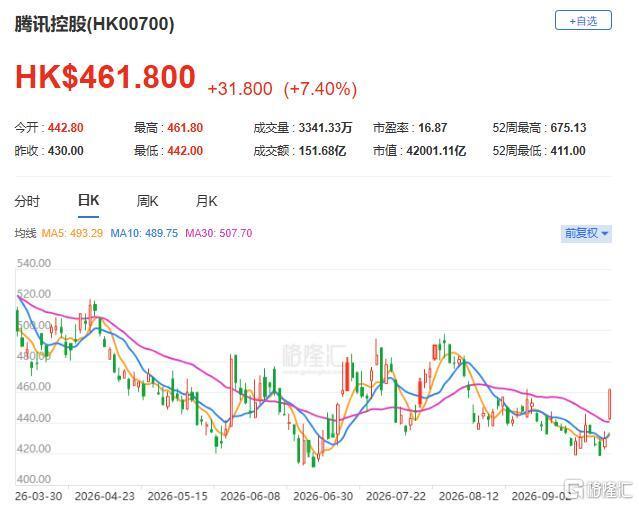Click the latest tall red candlestick at chart end

pos(610,404)
